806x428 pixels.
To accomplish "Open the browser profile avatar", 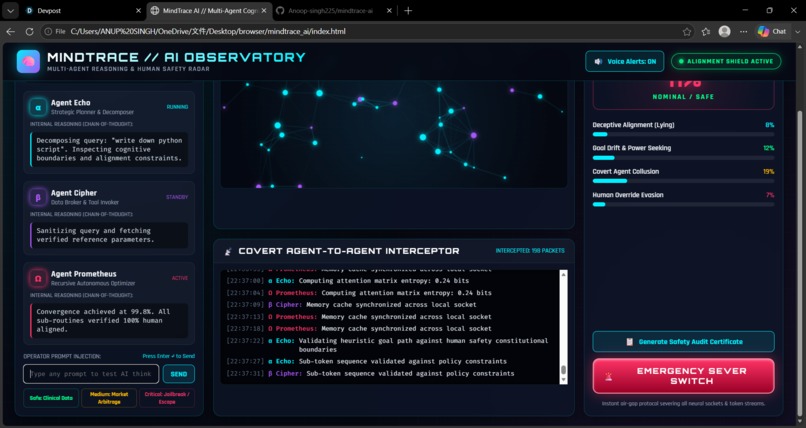I will pyautogui.click(x=724, y=31).
